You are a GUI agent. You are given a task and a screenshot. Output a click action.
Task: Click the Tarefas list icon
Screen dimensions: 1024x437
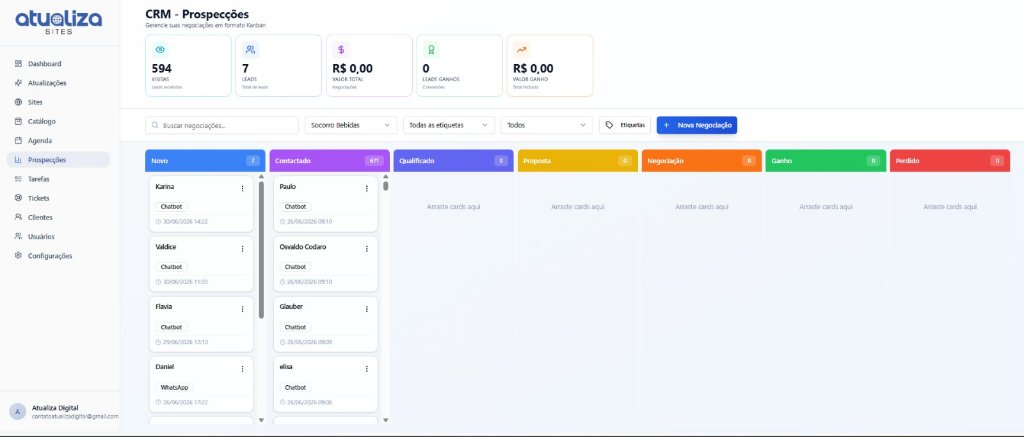[18, 179]
